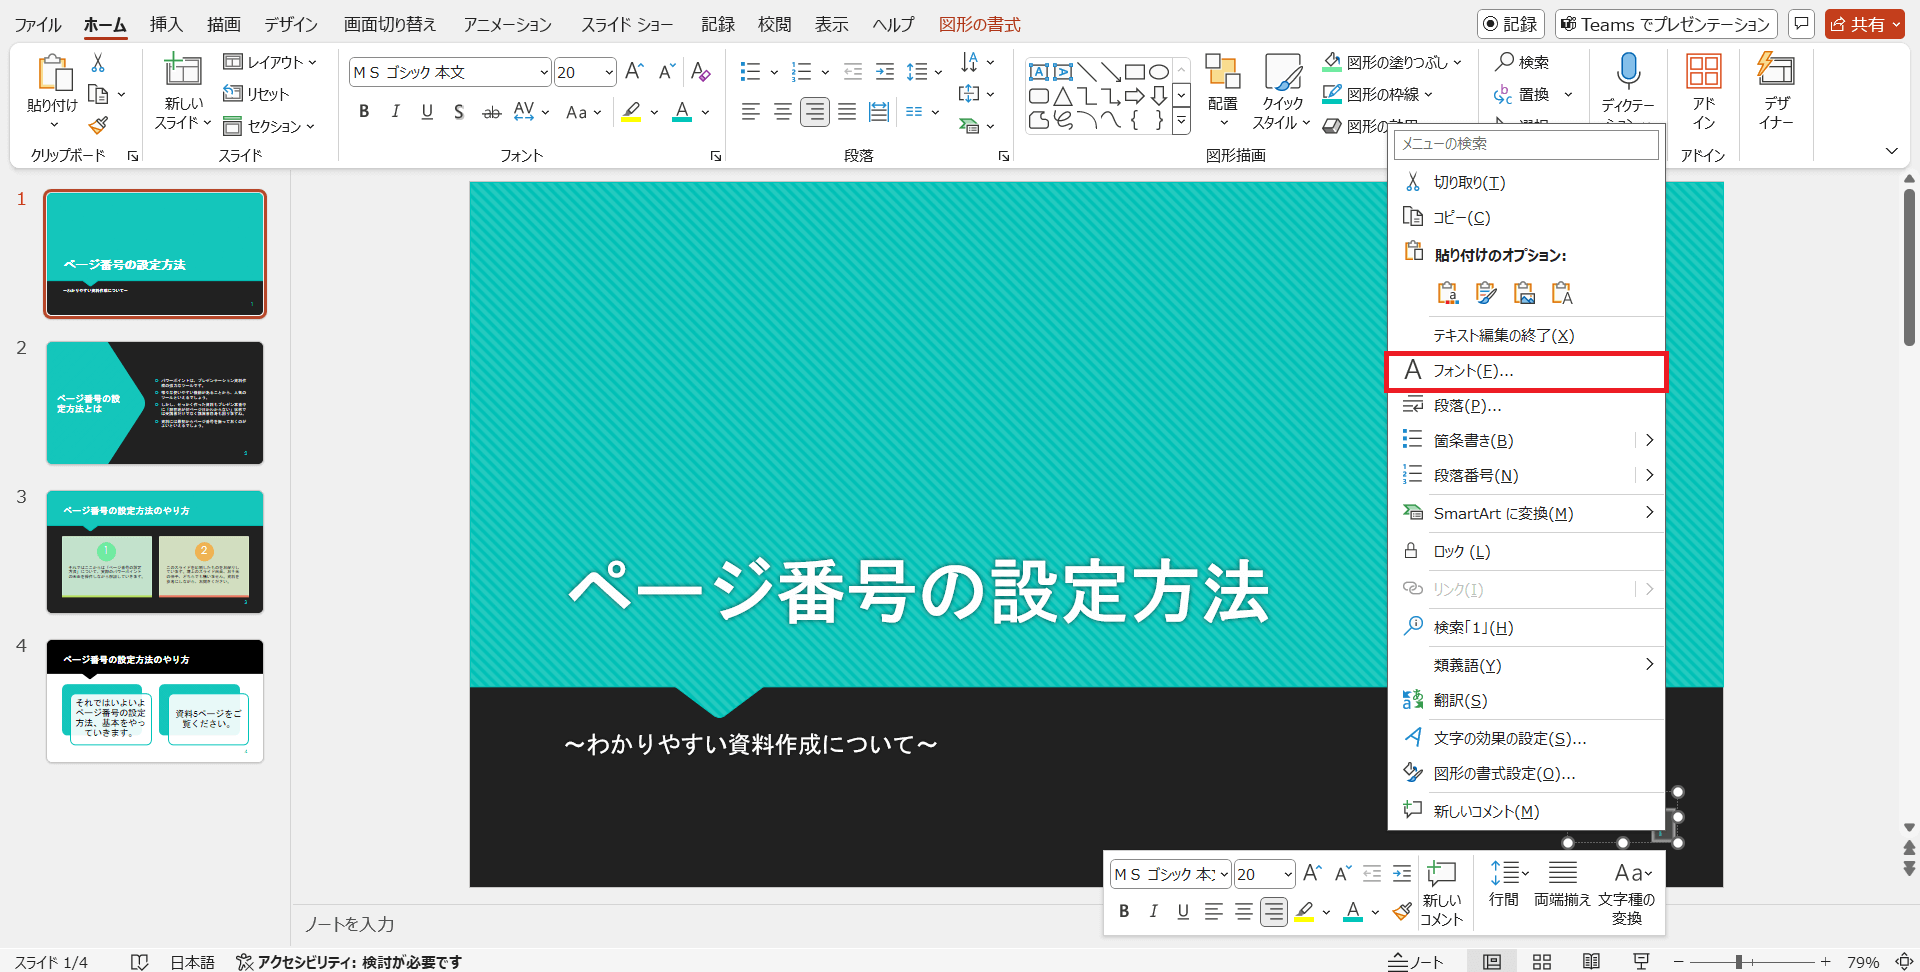Viewport: 1920px width, 972px height.
Task: Toggle Strikethrough in ribbon
Action: point(491,112)
